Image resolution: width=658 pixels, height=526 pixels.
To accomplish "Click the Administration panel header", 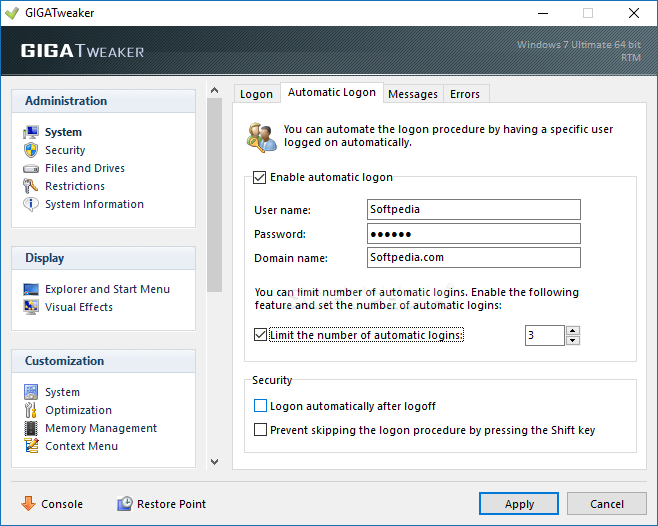I will 104,101.
